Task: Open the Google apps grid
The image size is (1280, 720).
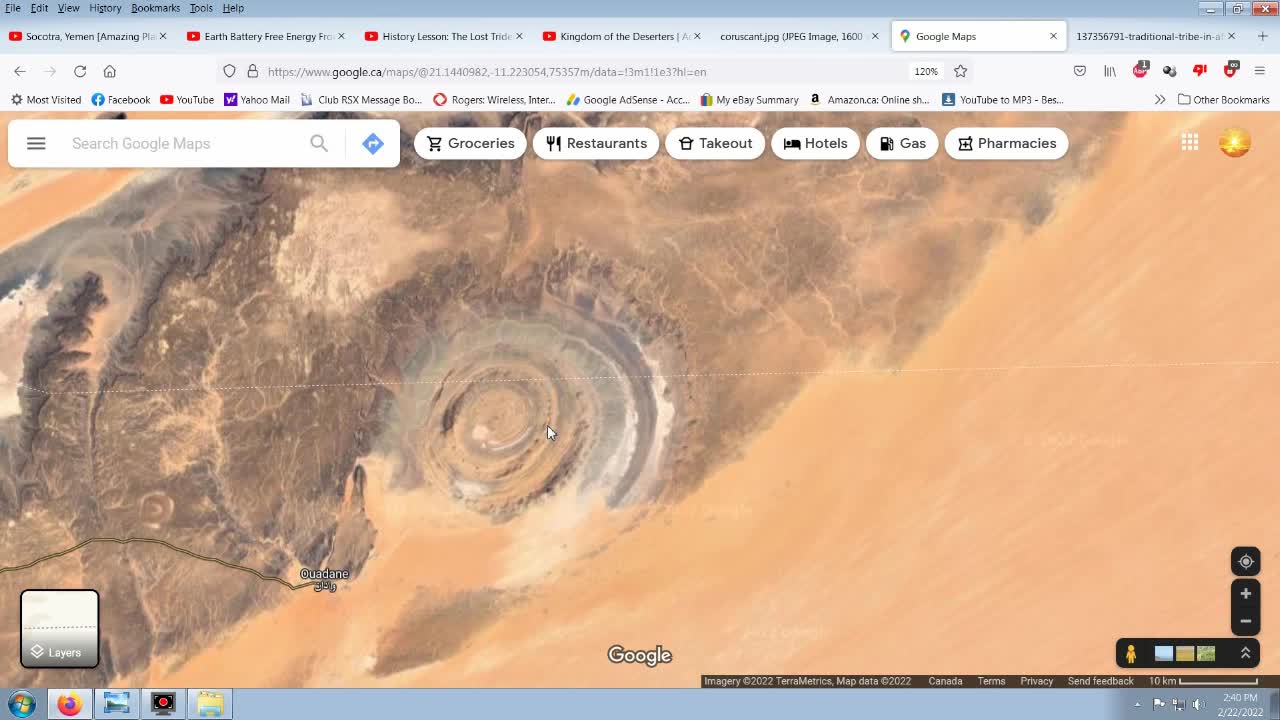Action: pyautogui.click(x=1190, y=143)
